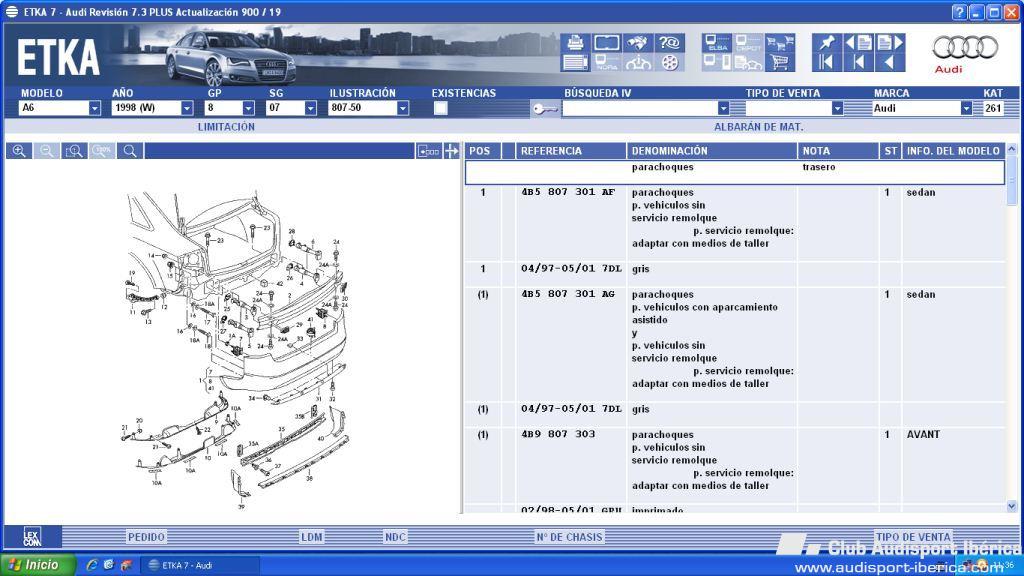Click the document with car icon

click(748, 63)
